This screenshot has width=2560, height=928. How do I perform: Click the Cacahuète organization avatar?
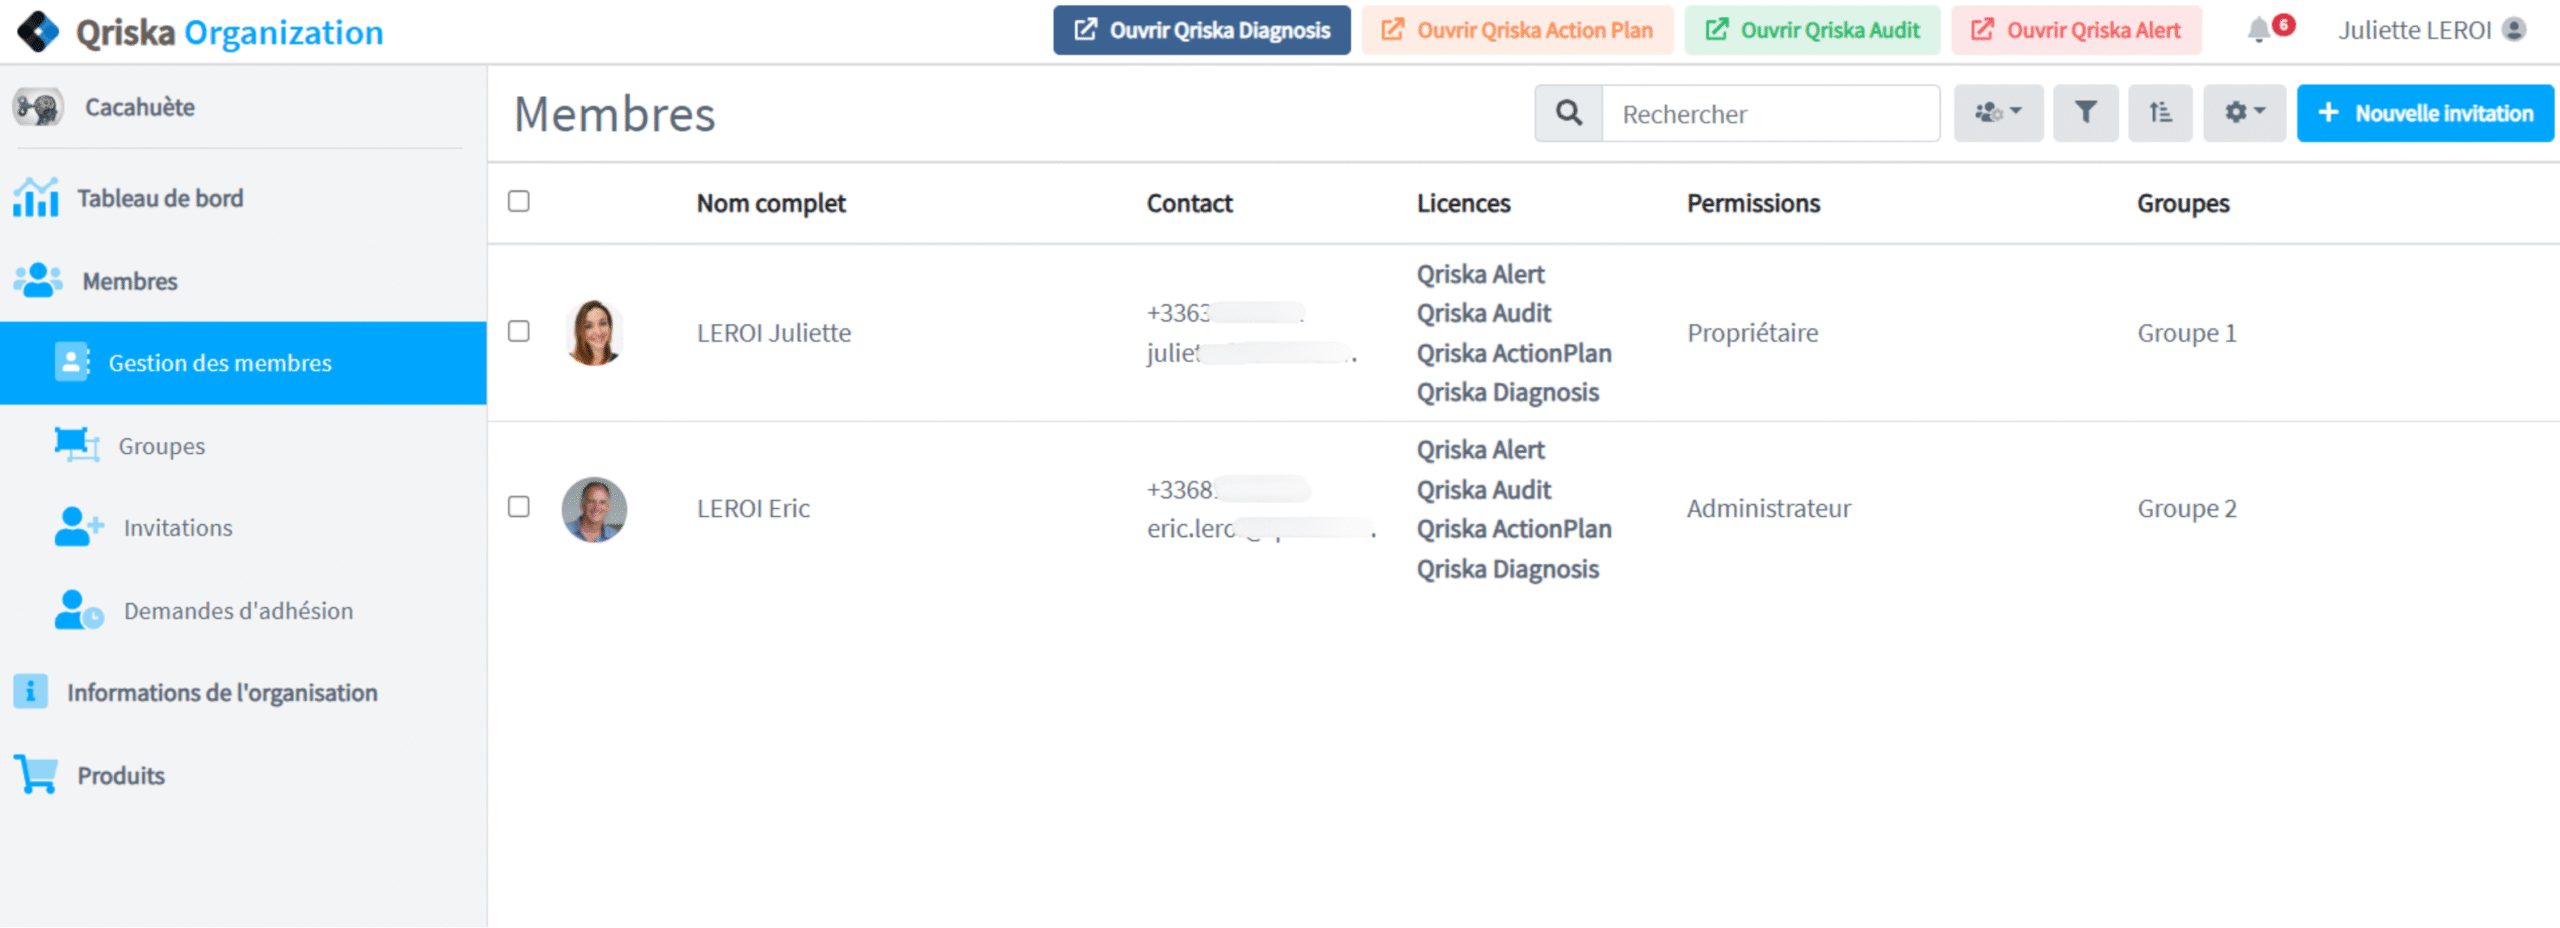[38, 107]
